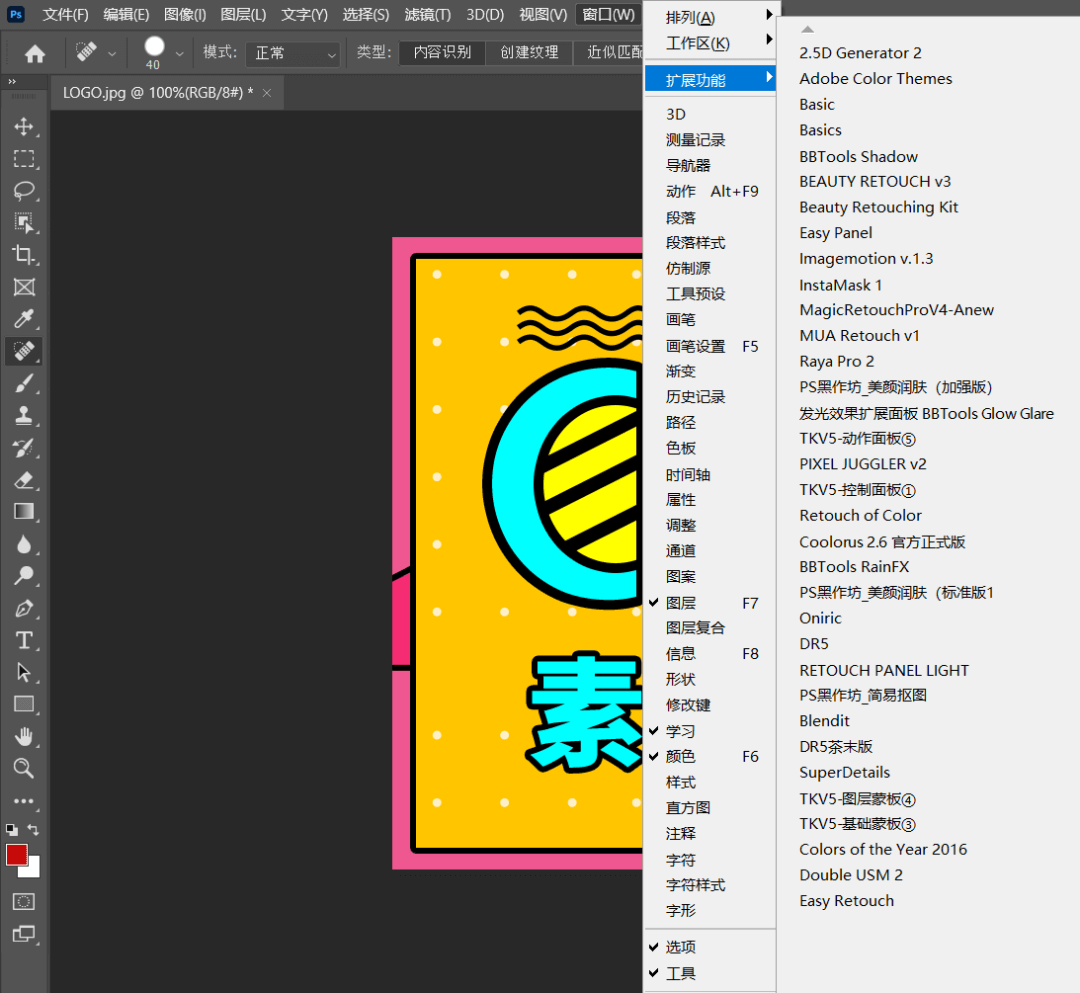
Task: Select the Move tool
Action: click(x=24, y=127)
